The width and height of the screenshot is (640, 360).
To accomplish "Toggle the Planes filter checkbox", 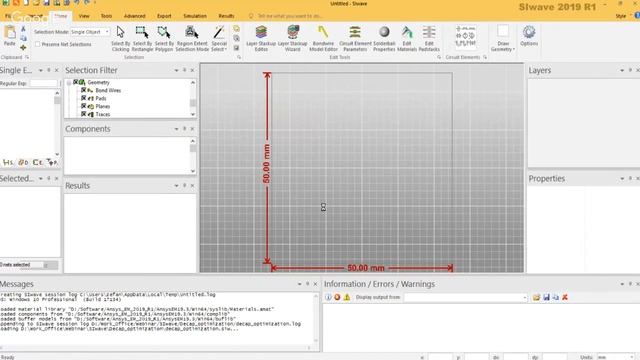I will pos(83,106).
